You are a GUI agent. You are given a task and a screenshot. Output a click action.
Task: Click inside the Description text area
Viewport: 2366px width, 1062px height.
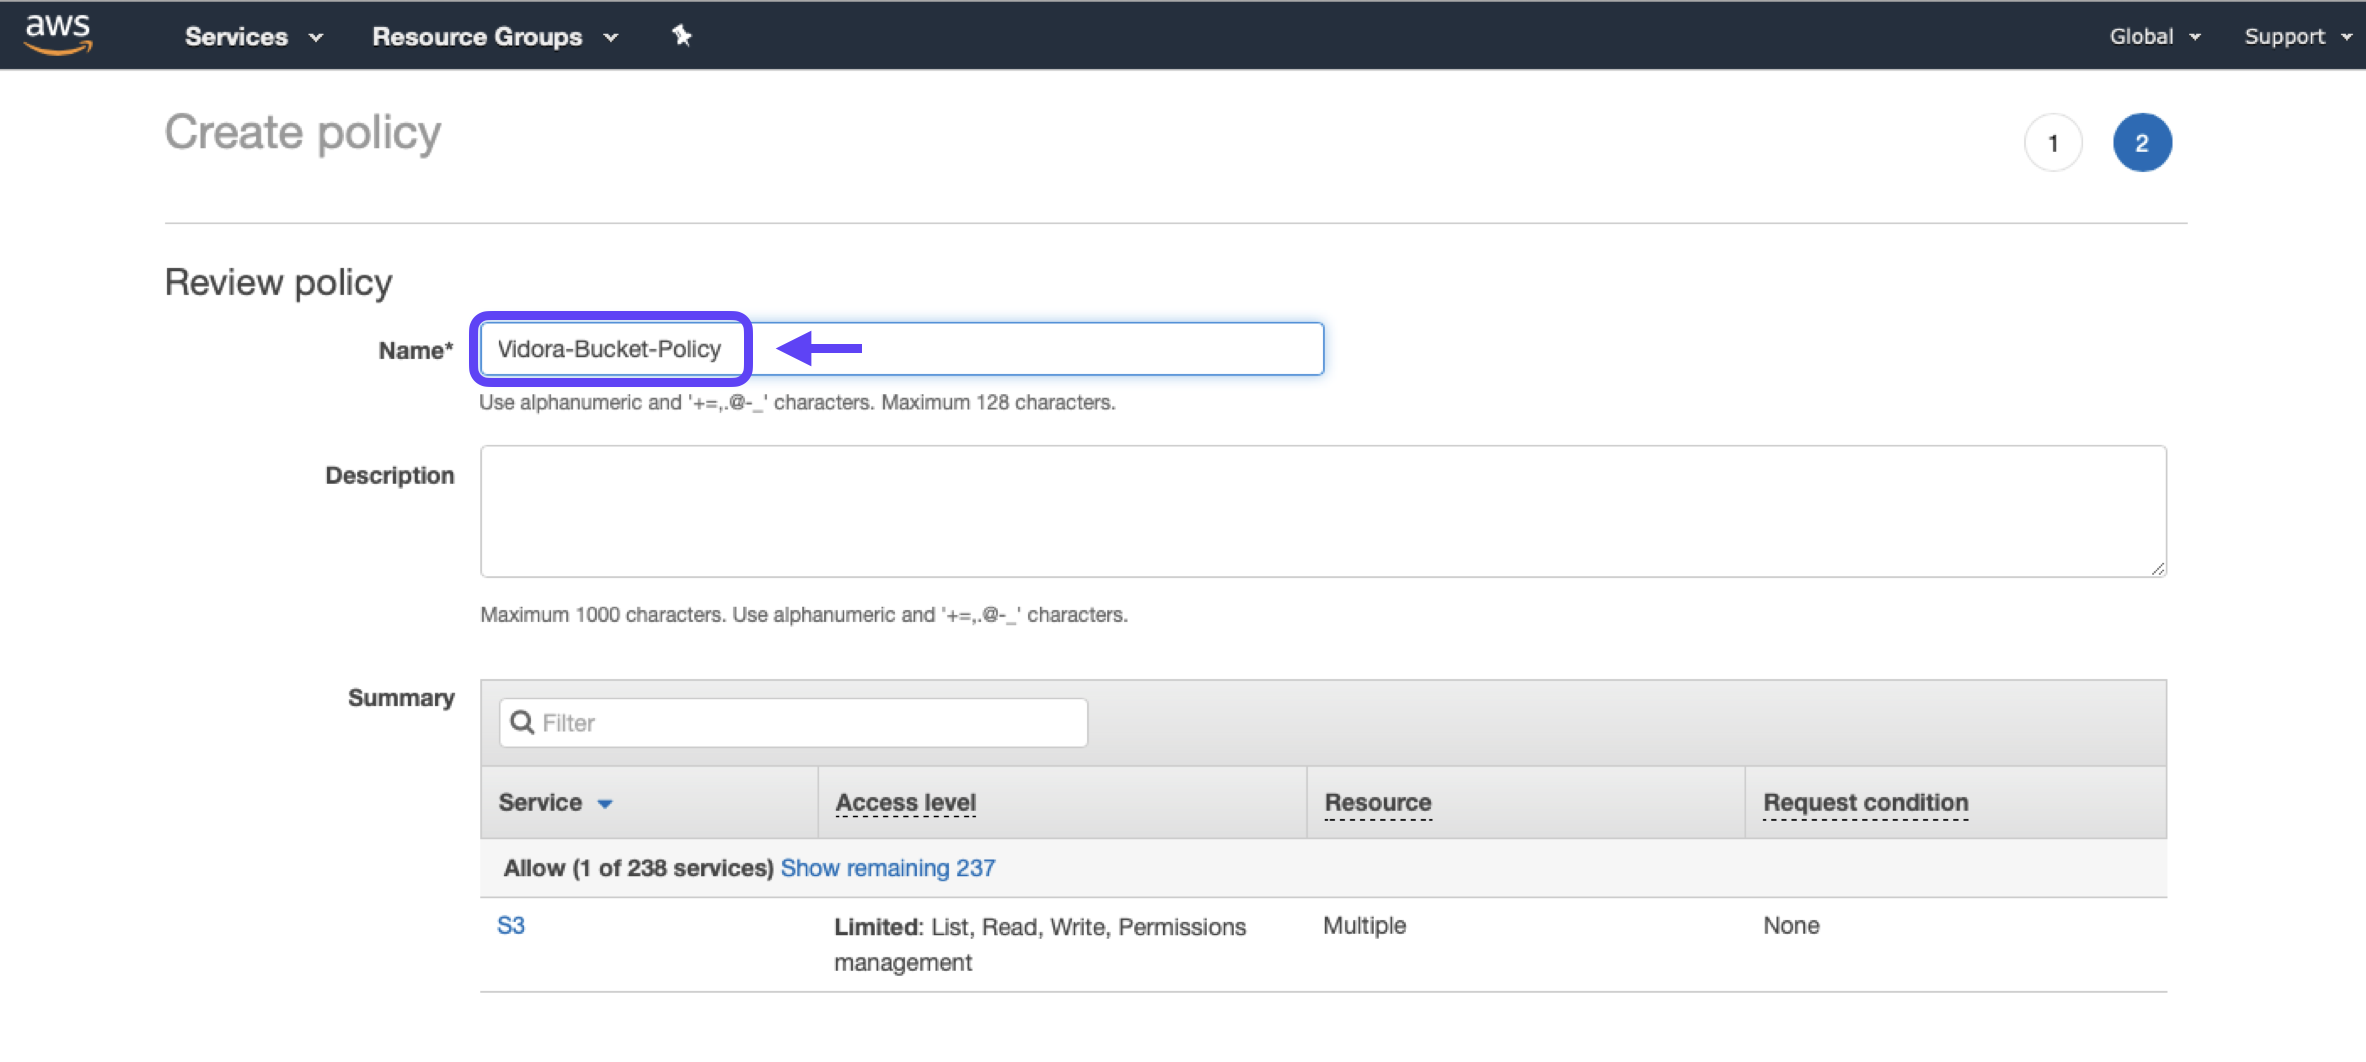tap(1323, 511)
